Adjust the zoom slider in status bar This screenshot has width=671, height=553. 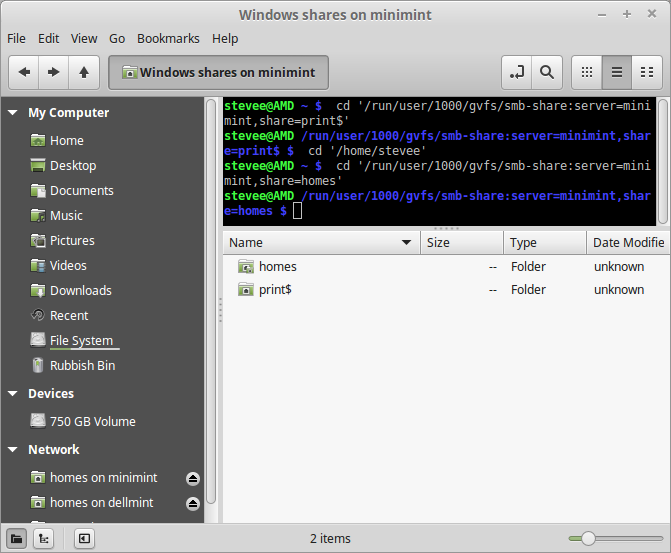pyautogui.click(x=588, y=538)
